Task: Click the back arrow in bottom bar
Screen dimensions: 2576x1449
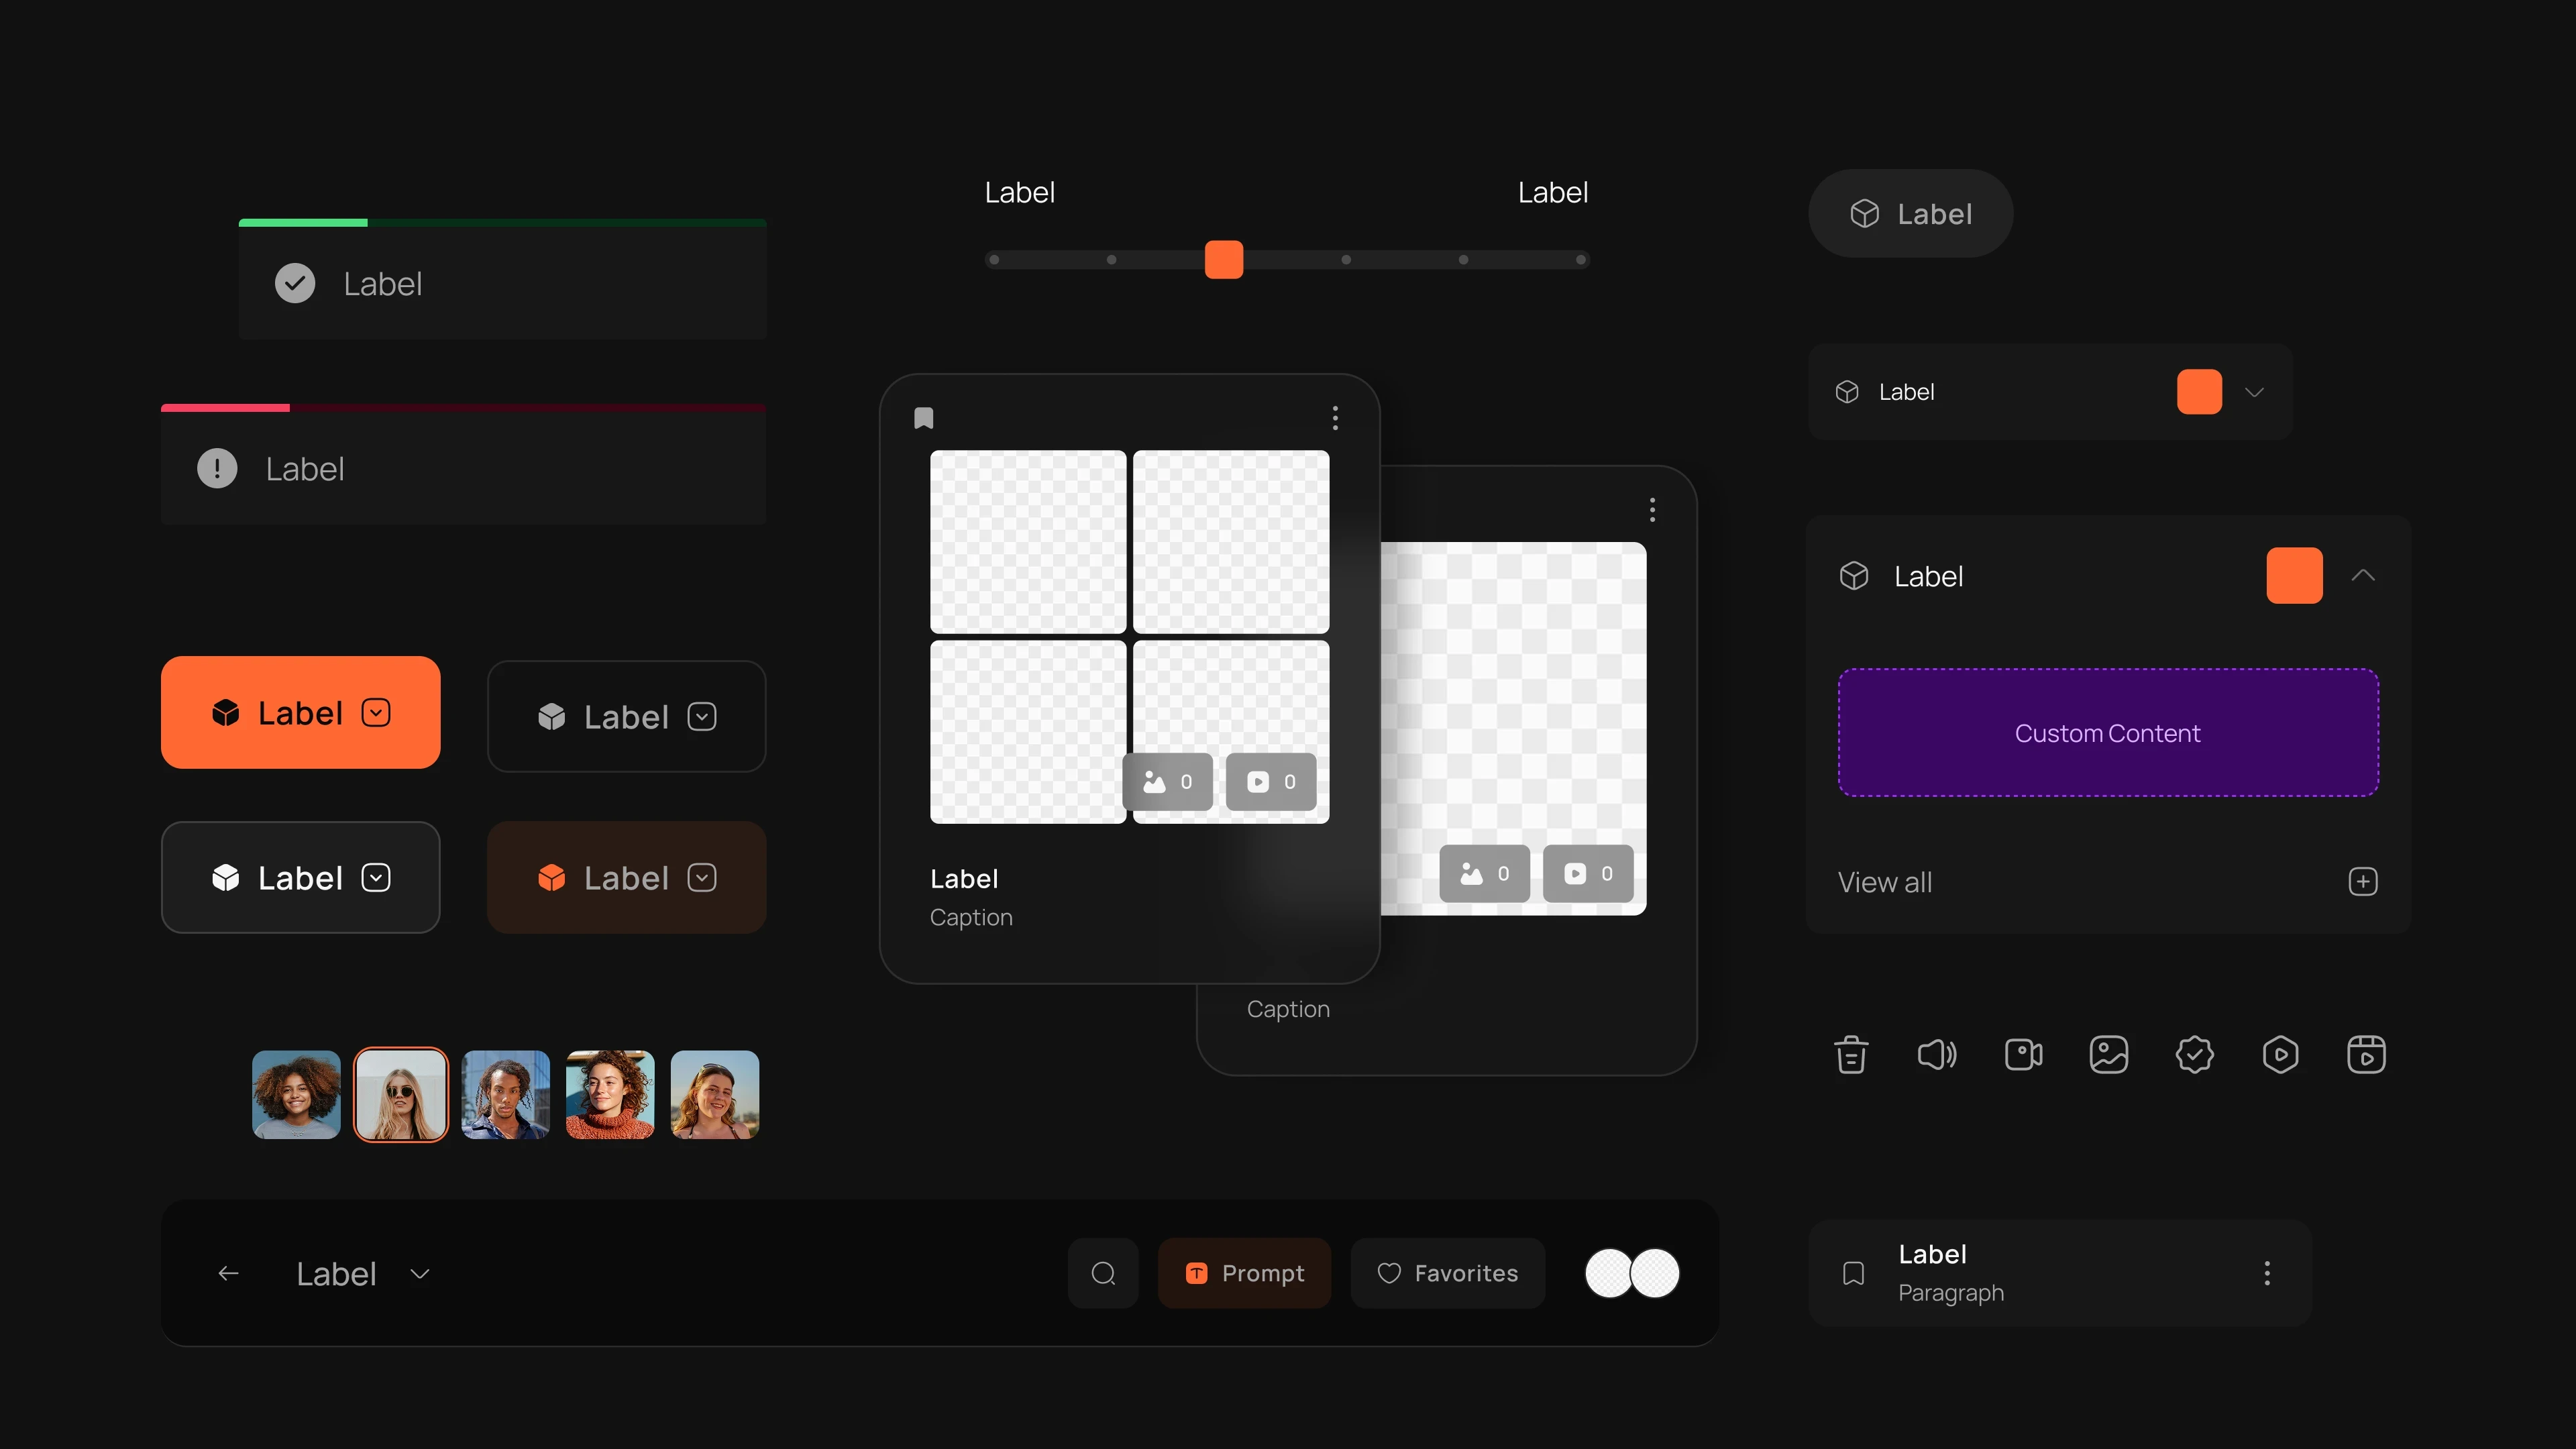Action: point(228,1273)
